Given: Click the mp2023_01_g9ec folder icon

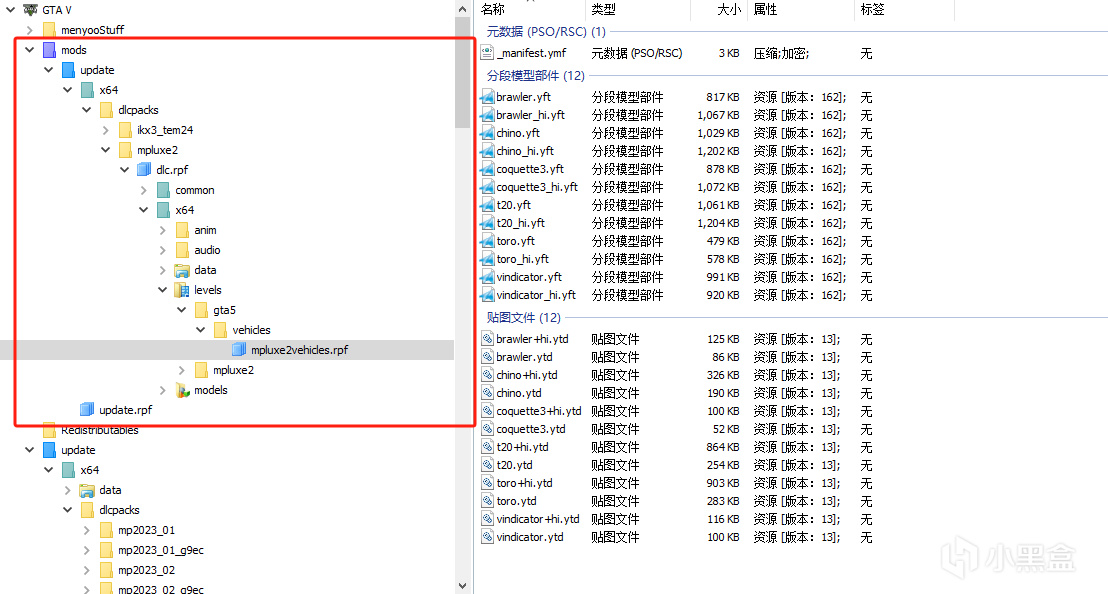Looking at the screenshot, I should click(106, 550).
